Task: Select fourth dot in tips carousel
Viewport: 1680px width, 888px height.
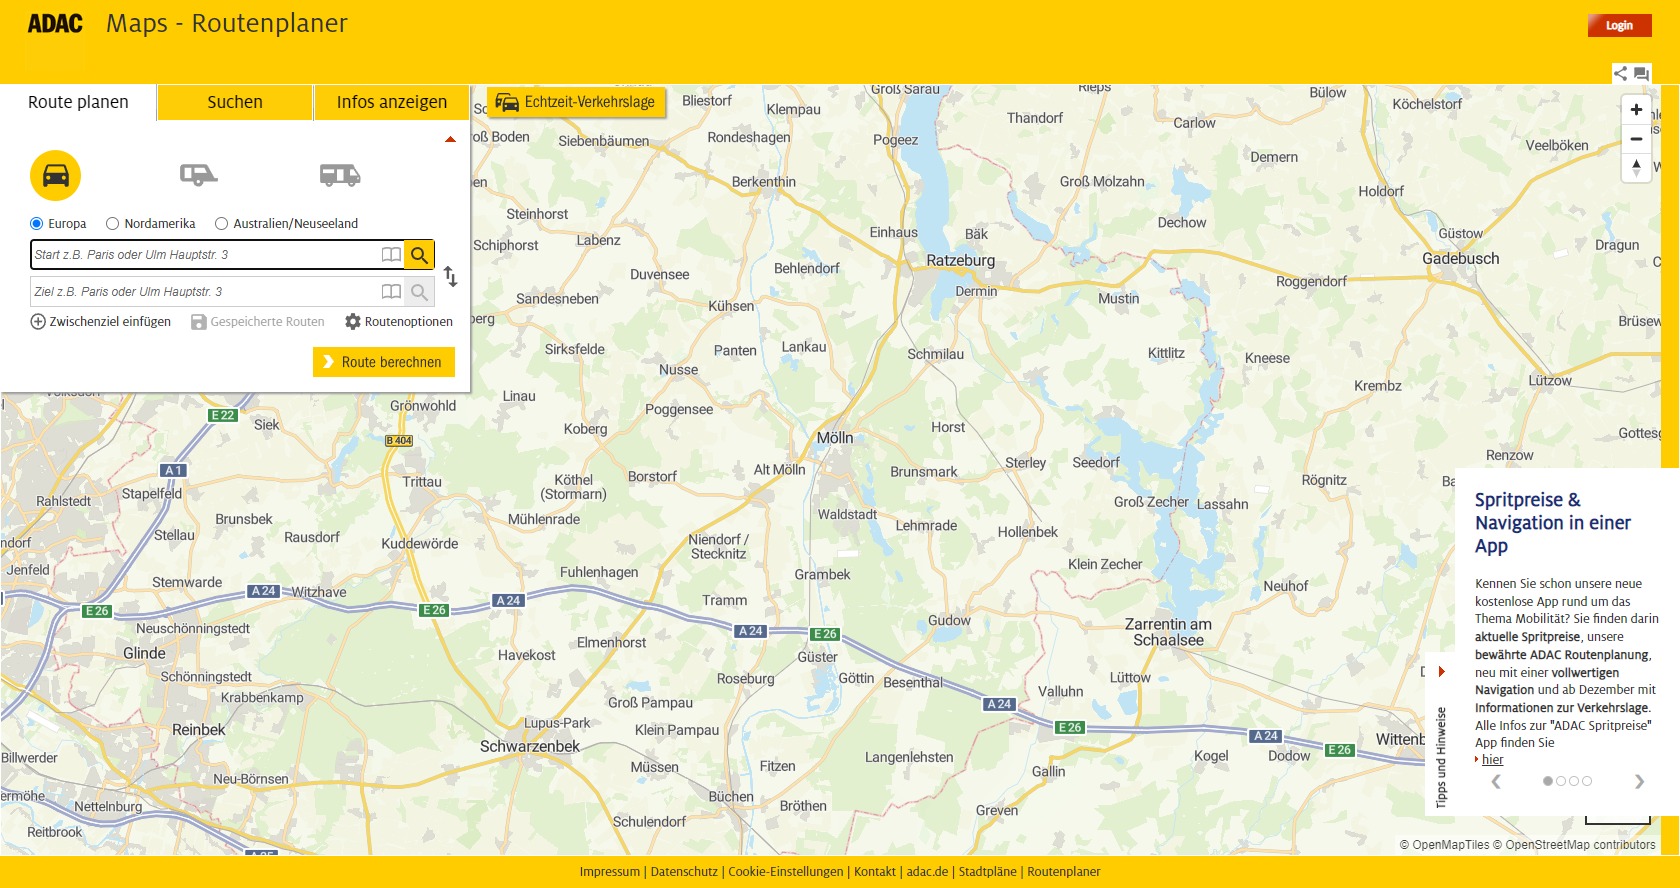Action: tap(1587, 782)
